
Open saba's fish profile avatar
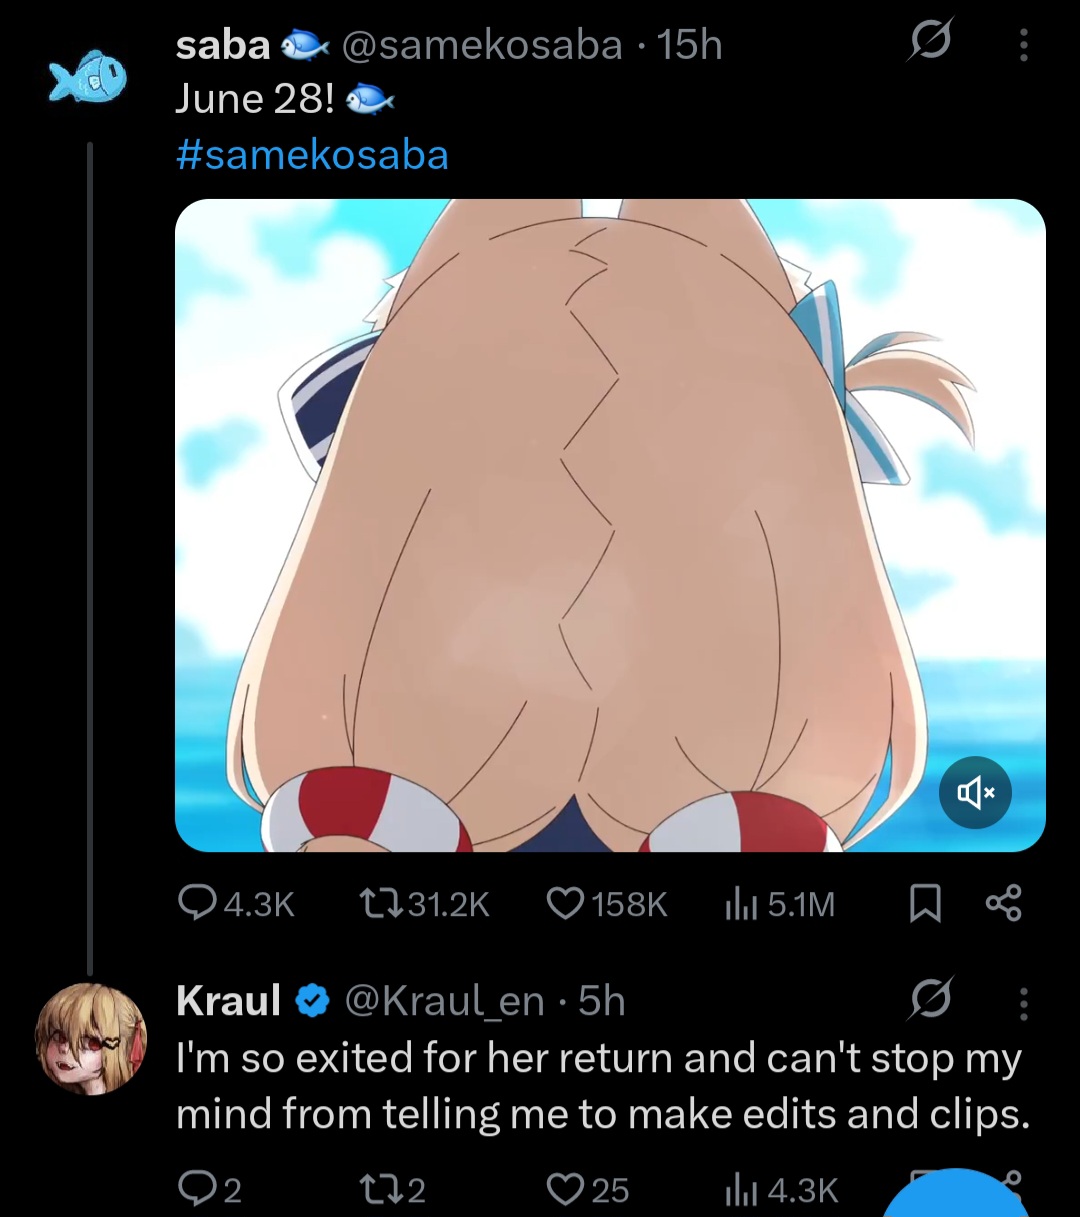tap(89, 77)
